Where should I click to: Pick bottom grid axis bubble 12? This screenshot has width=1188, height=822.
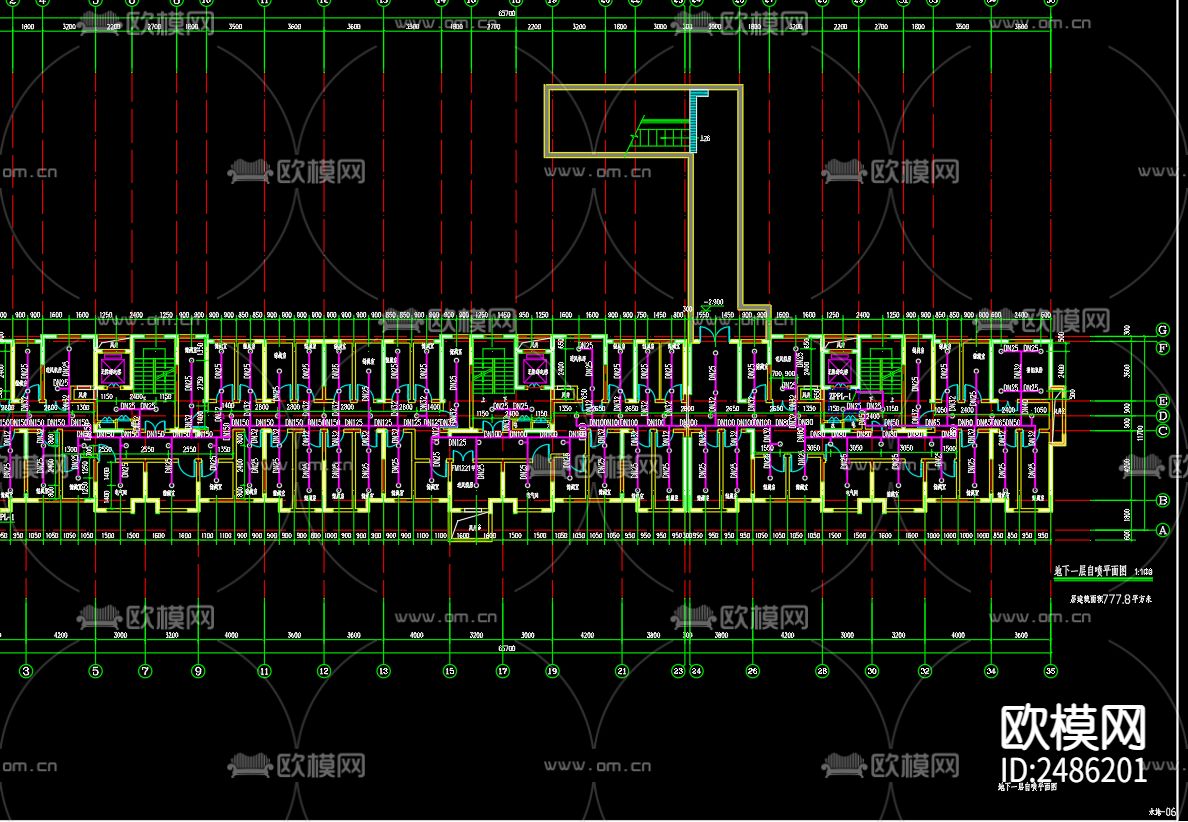pyautogui.click(x=324, y=671)
